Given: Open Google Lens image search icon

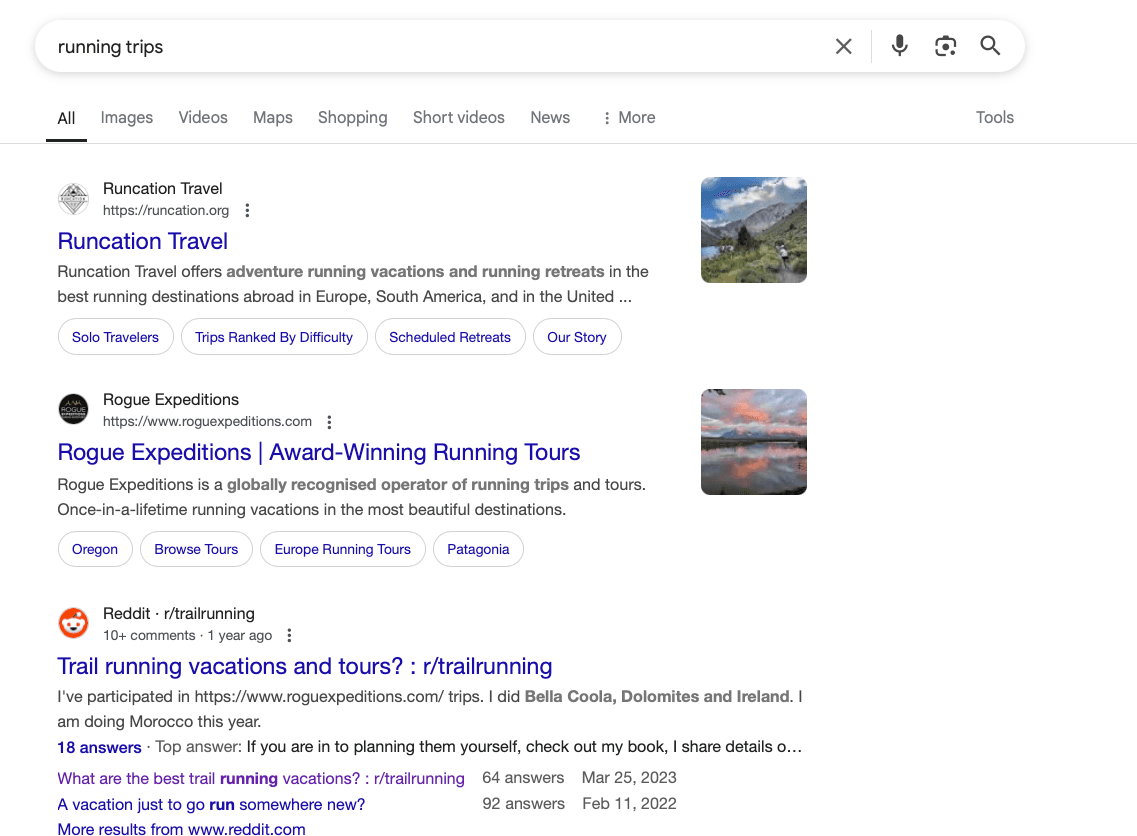Looking at the screenshot, I should pos(945,46).
